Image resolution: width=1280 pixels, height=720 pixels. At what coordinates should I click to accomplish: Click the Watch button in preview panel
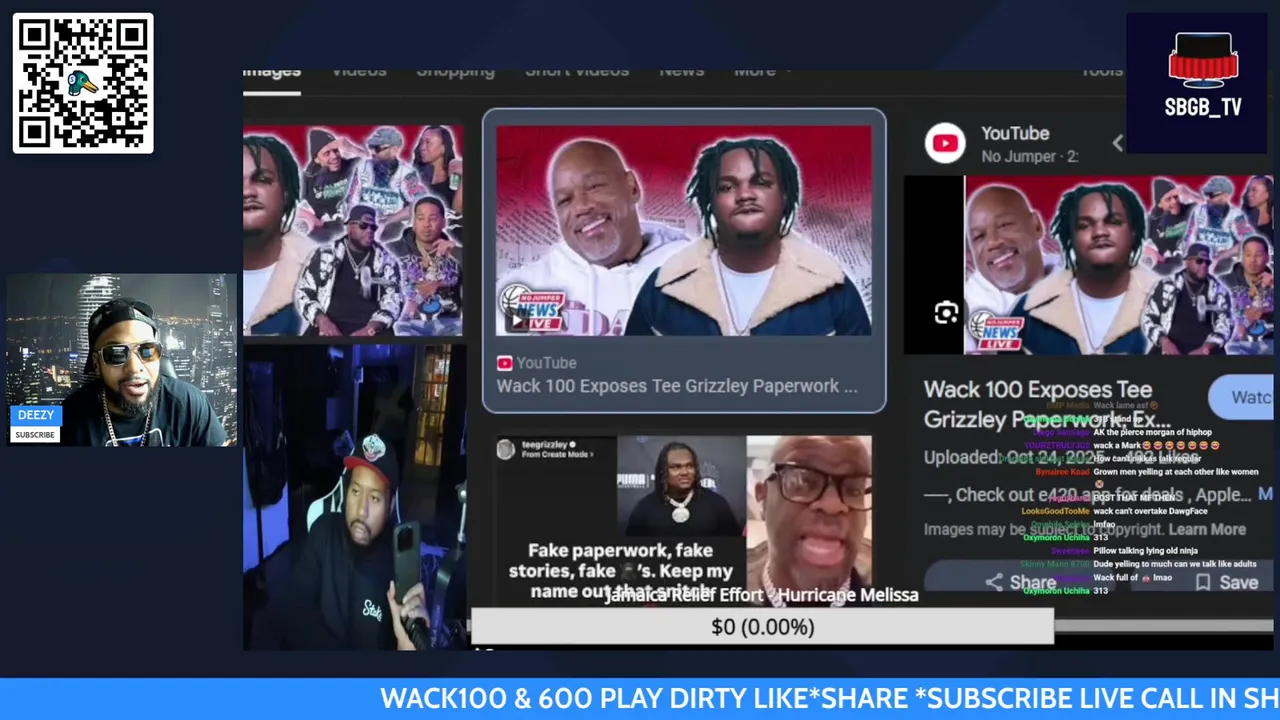click(1241, 397)
